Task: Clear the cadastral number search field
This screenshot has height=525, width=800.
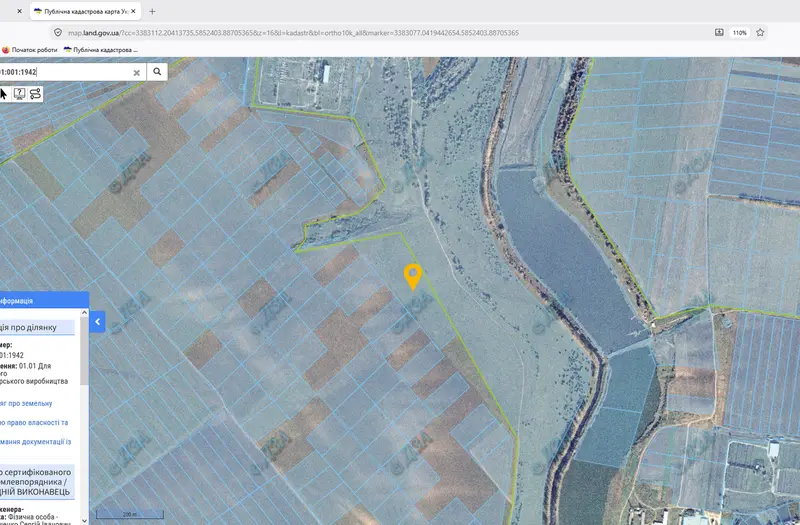Action: click(136, 72)
